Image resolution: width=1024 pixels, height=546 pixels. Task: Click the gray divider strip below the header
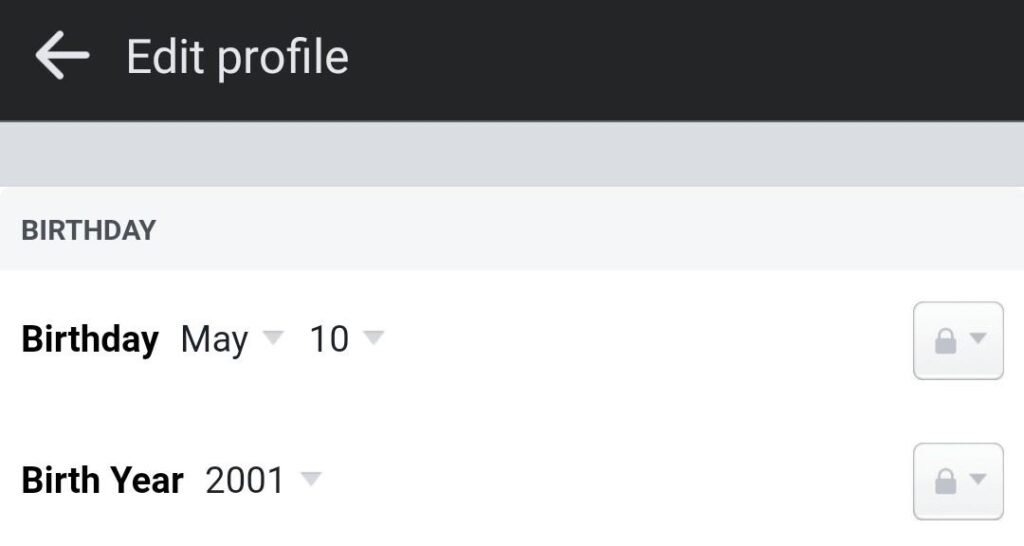click(512, 155)
